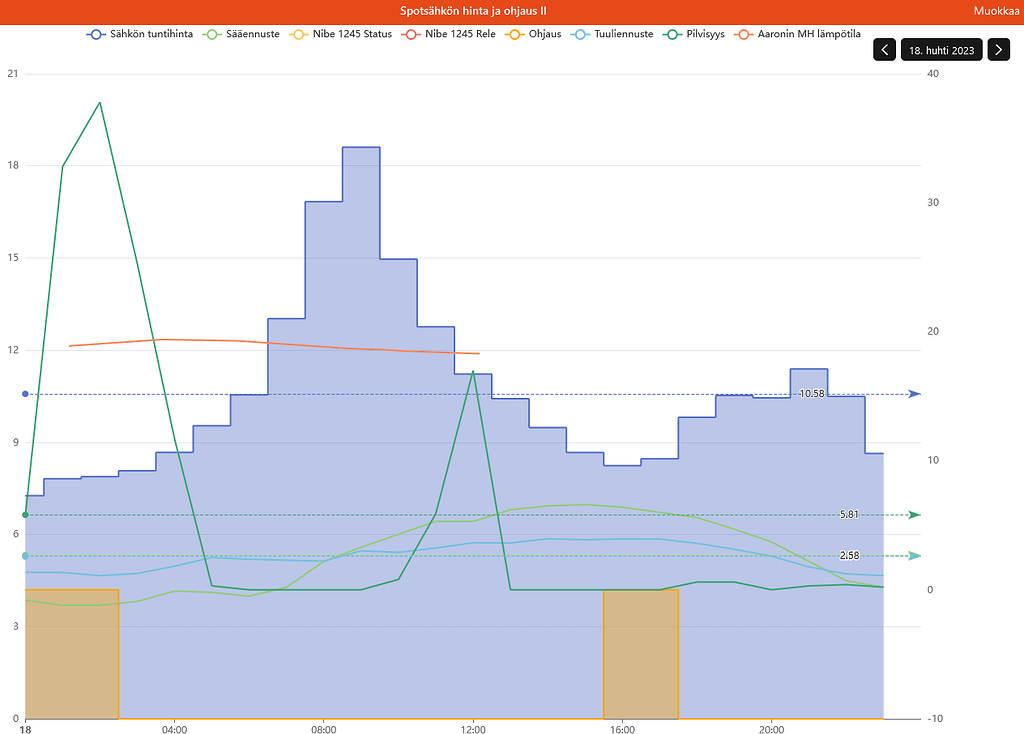Go to the previous day with the left arrow
Viewport: 1024px width, 734px height.
[x=884, y=49]
